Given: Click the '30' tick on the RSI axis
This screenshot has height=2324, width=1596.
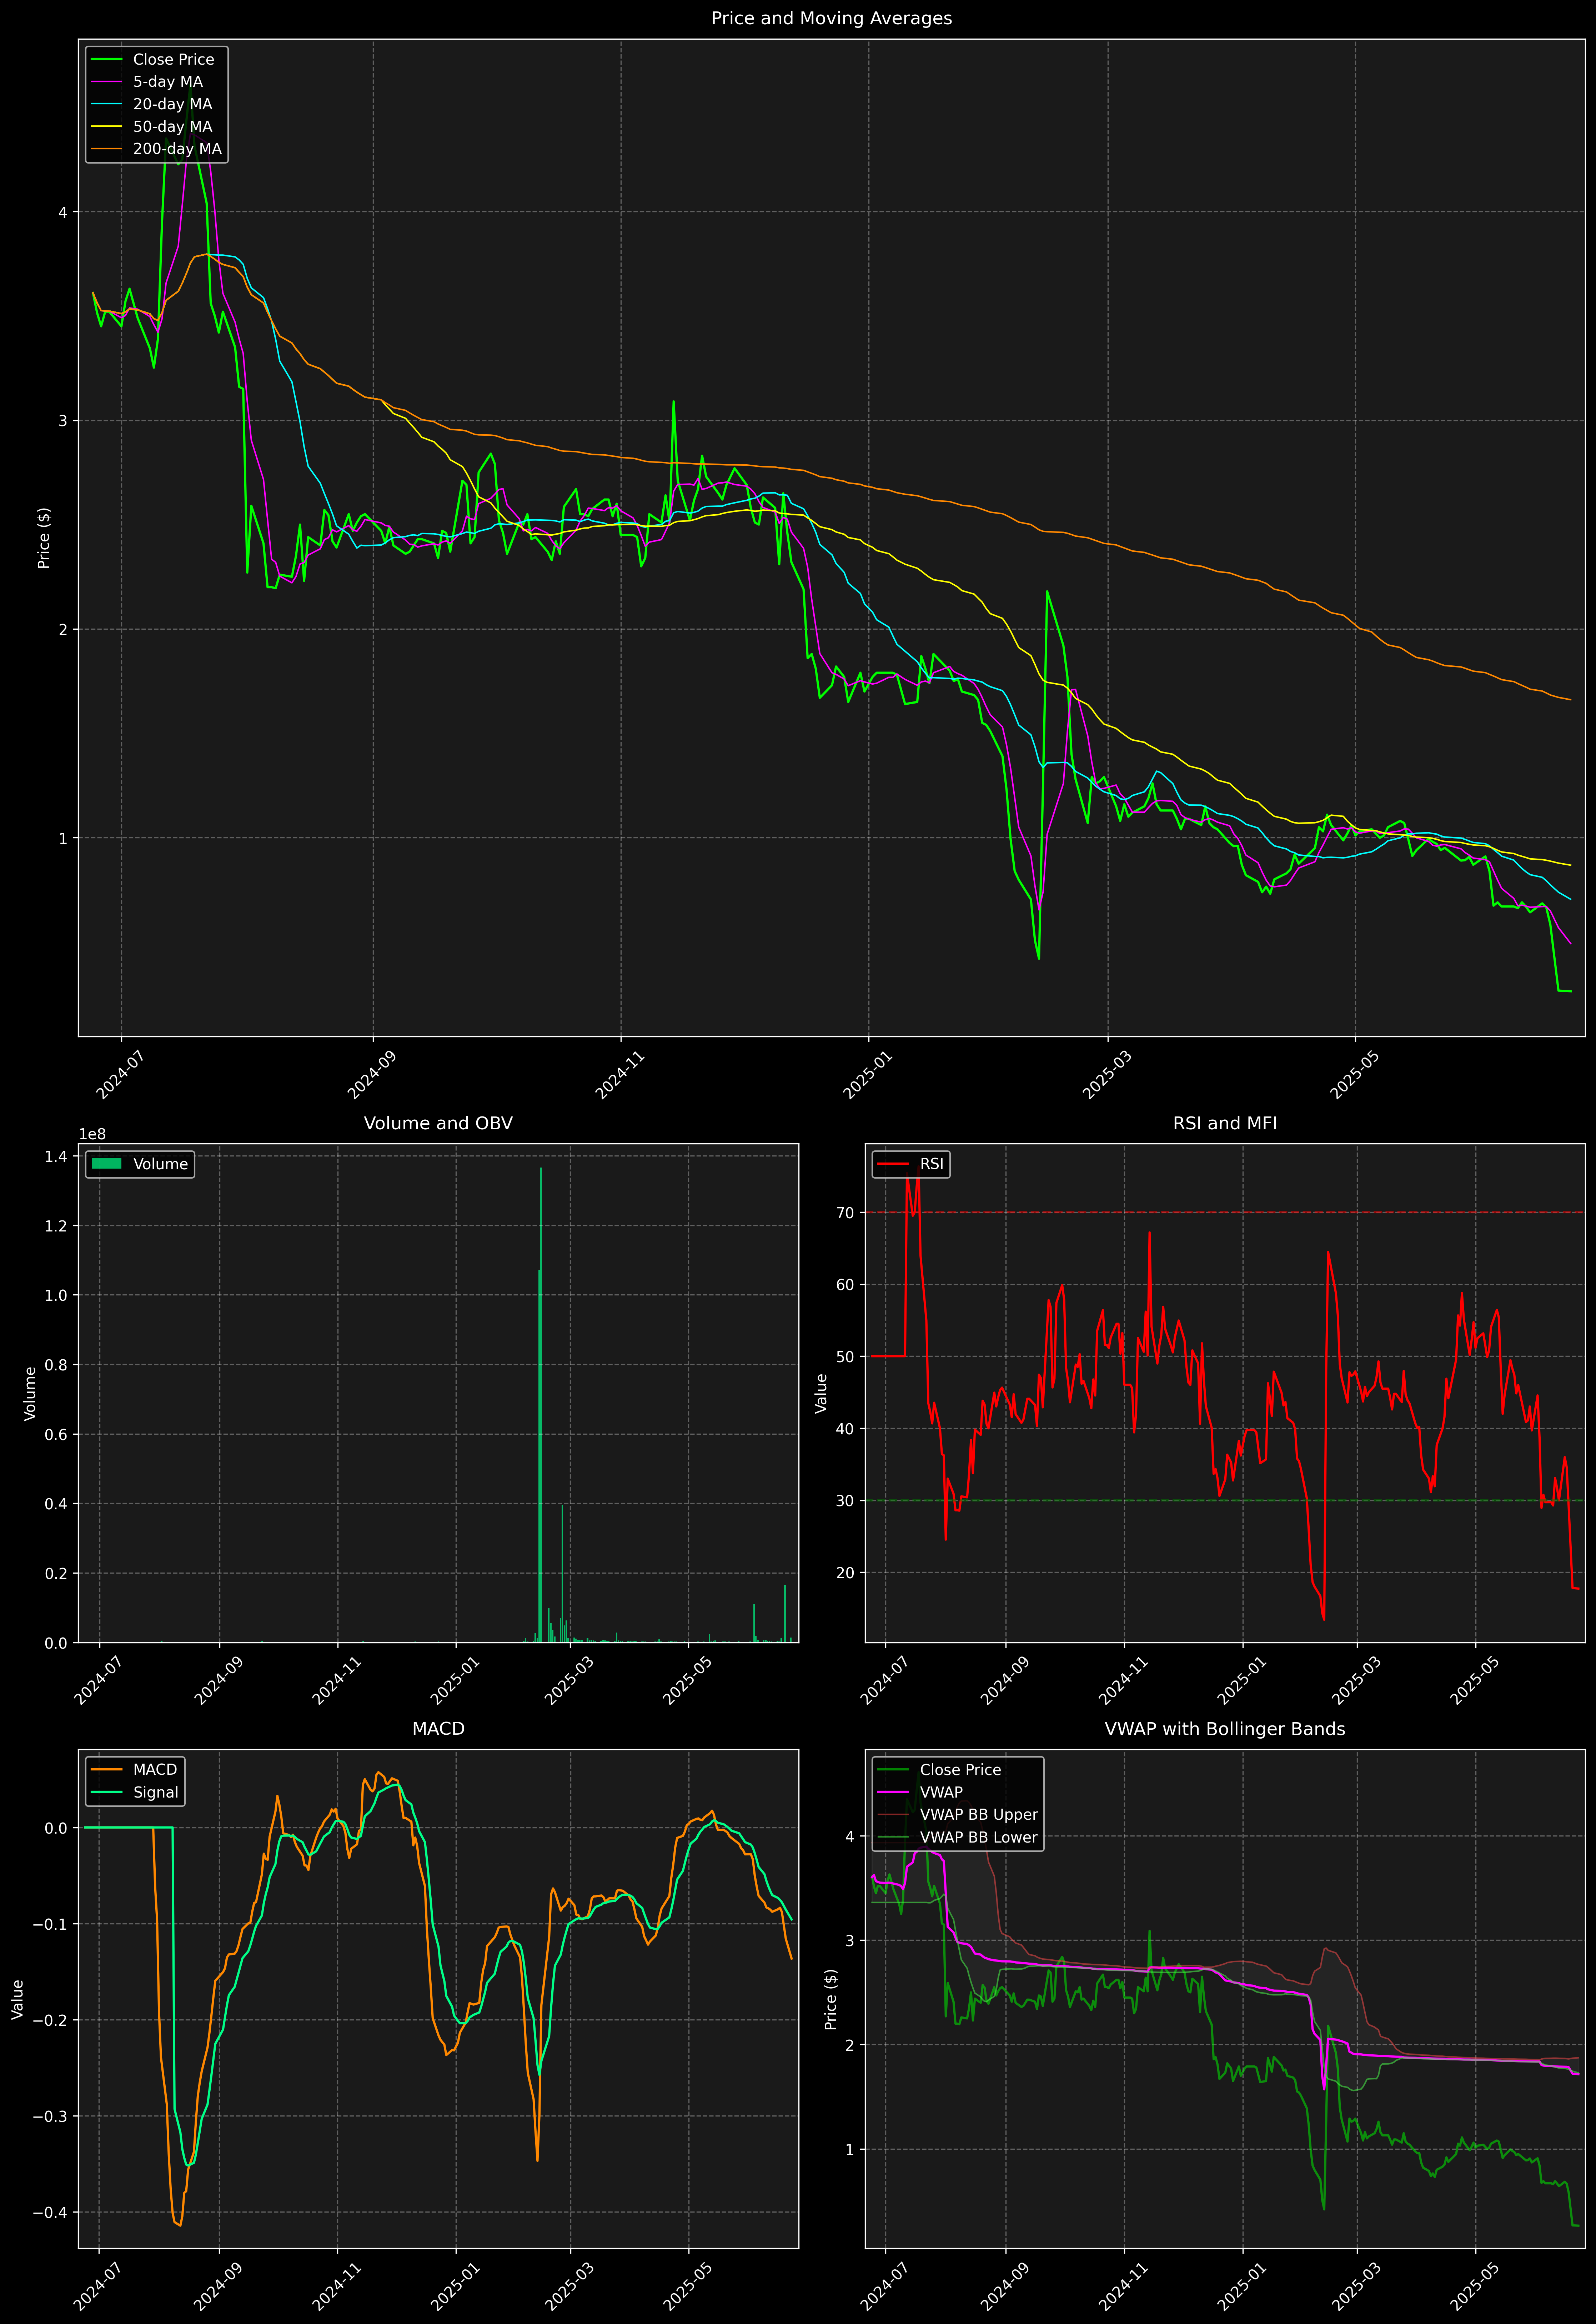Looking at the screenshot, I should pyautogui.click(x=845, y=1501).
